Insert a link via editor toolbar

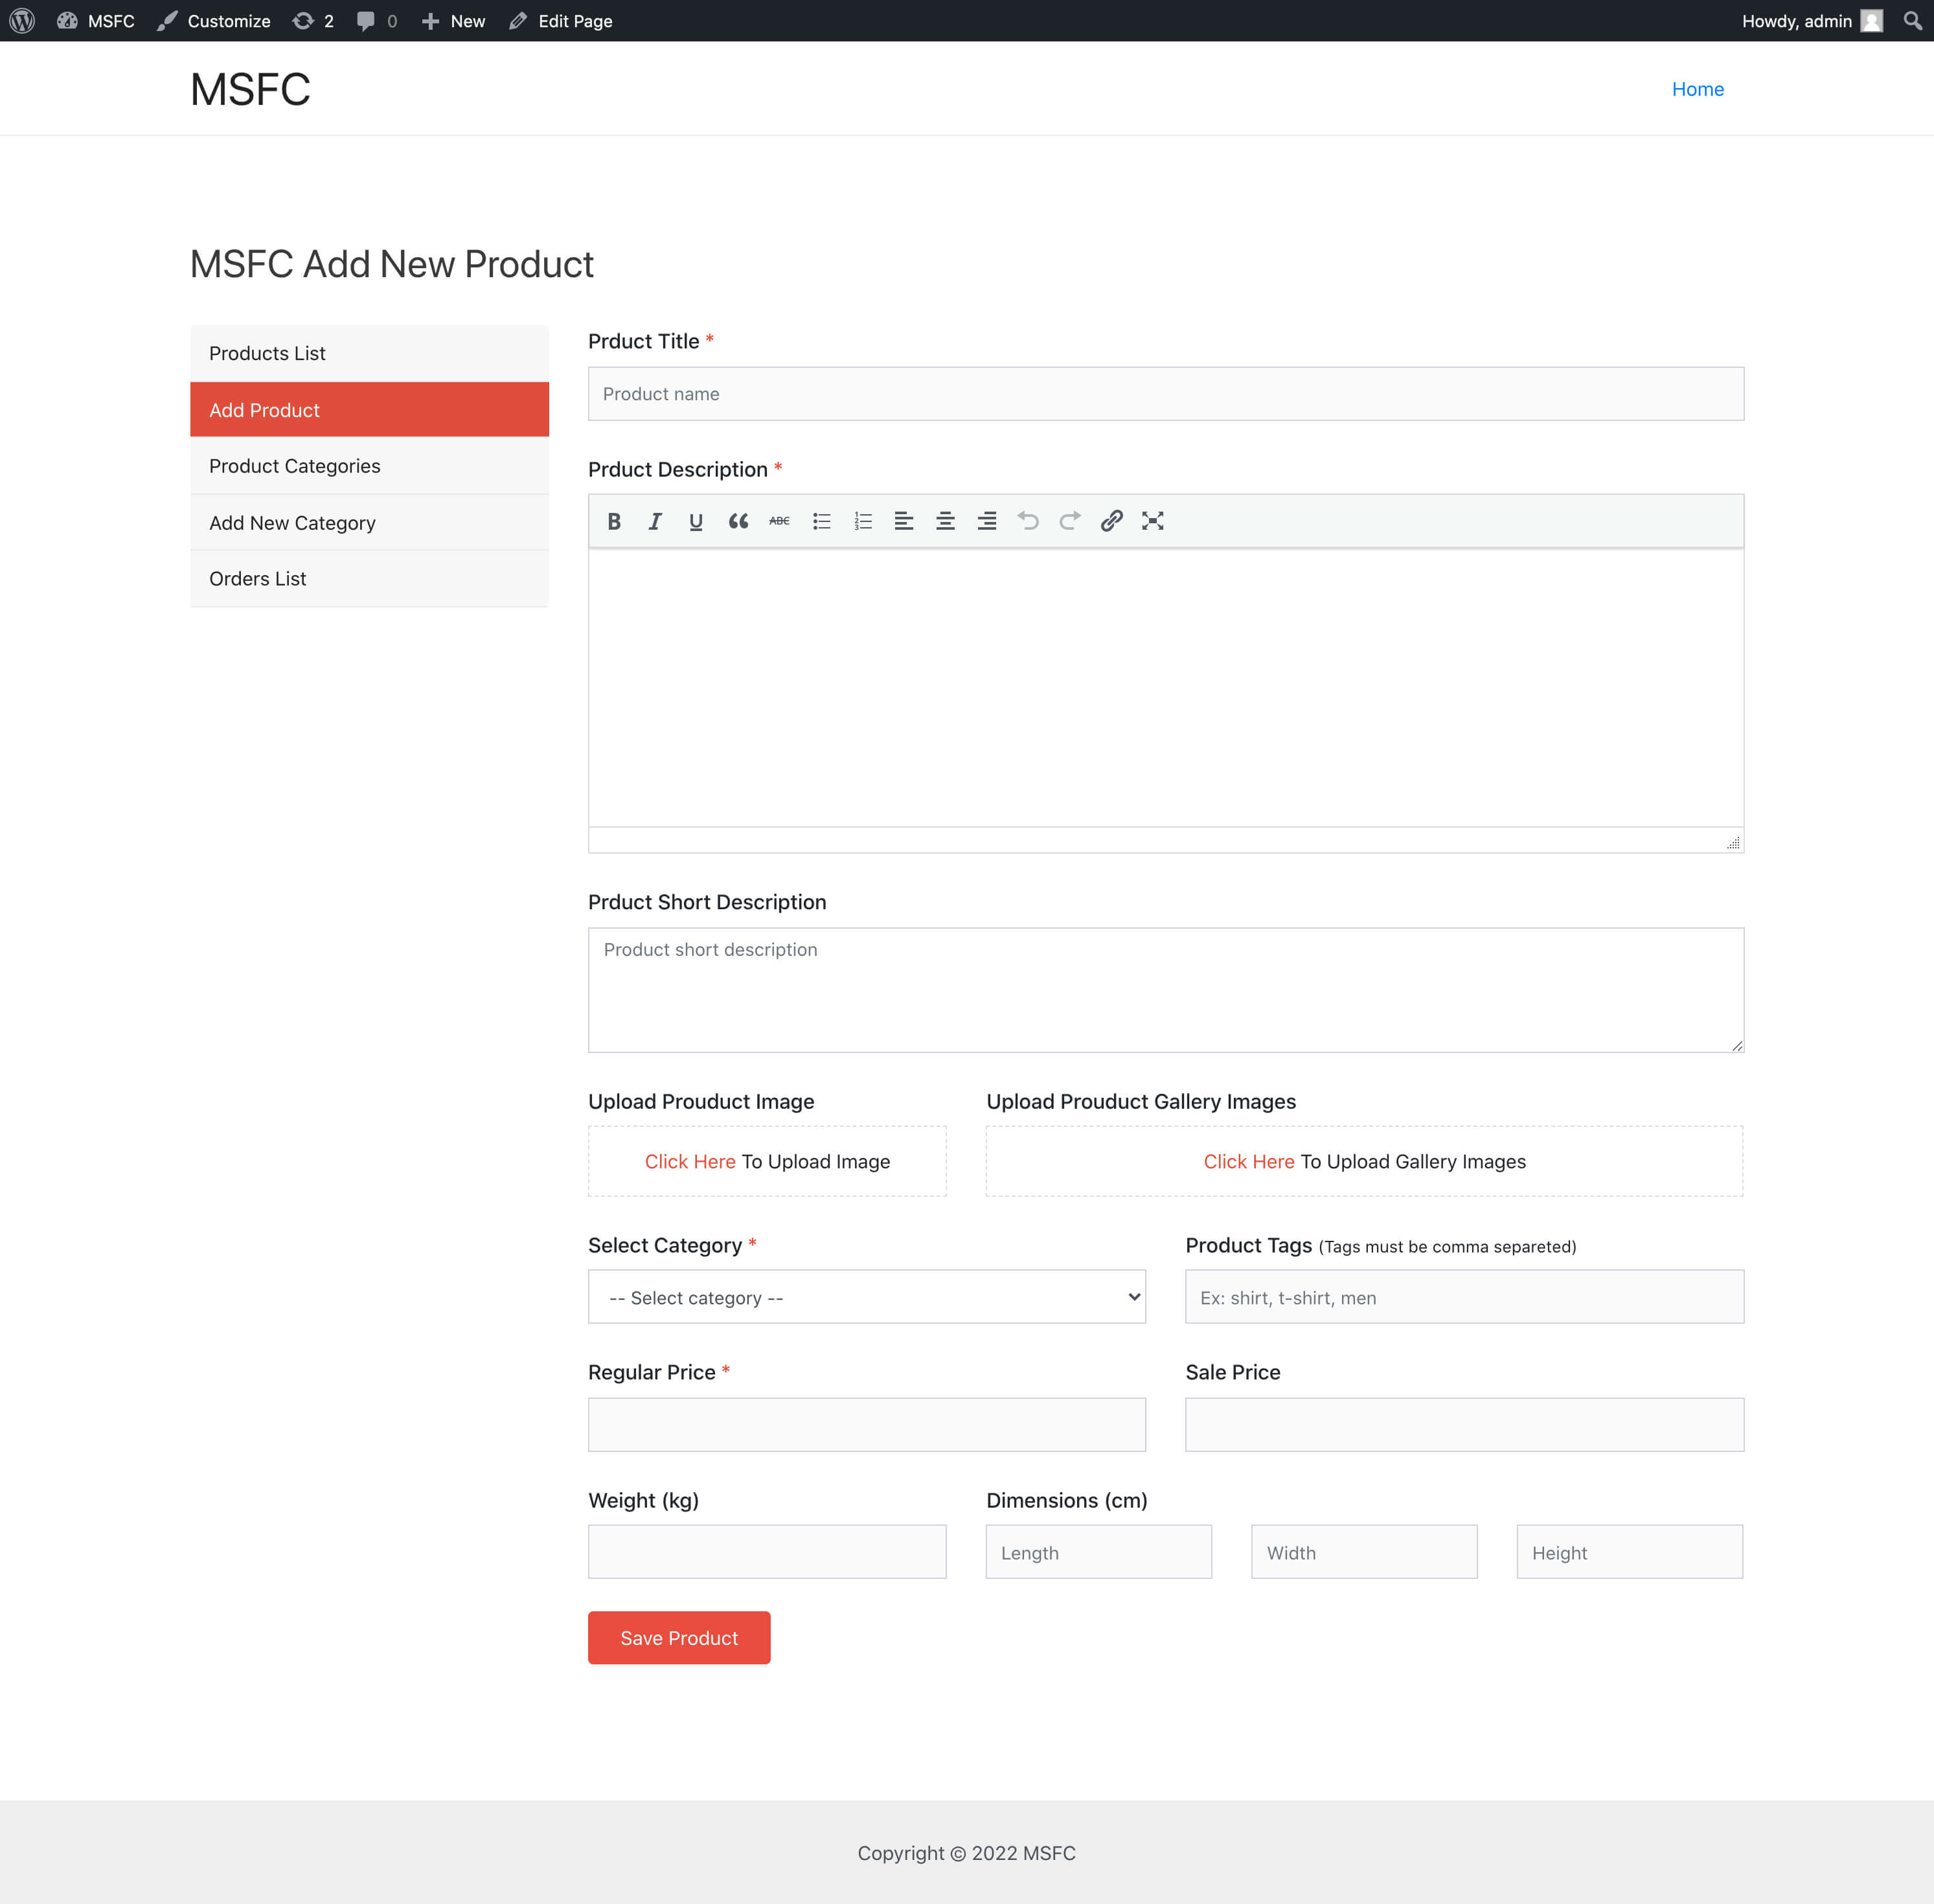1111,521
